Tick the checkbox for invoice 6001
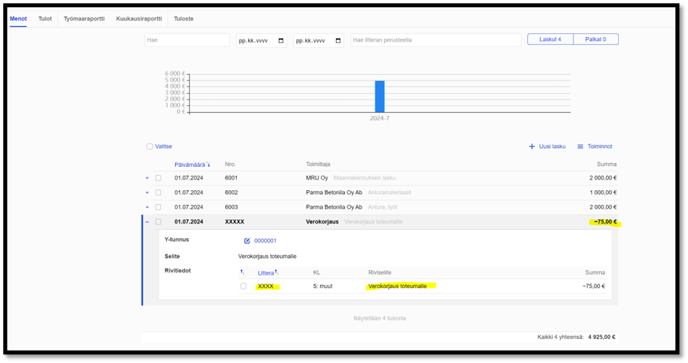The image size is (688, 363). [158, 178]
